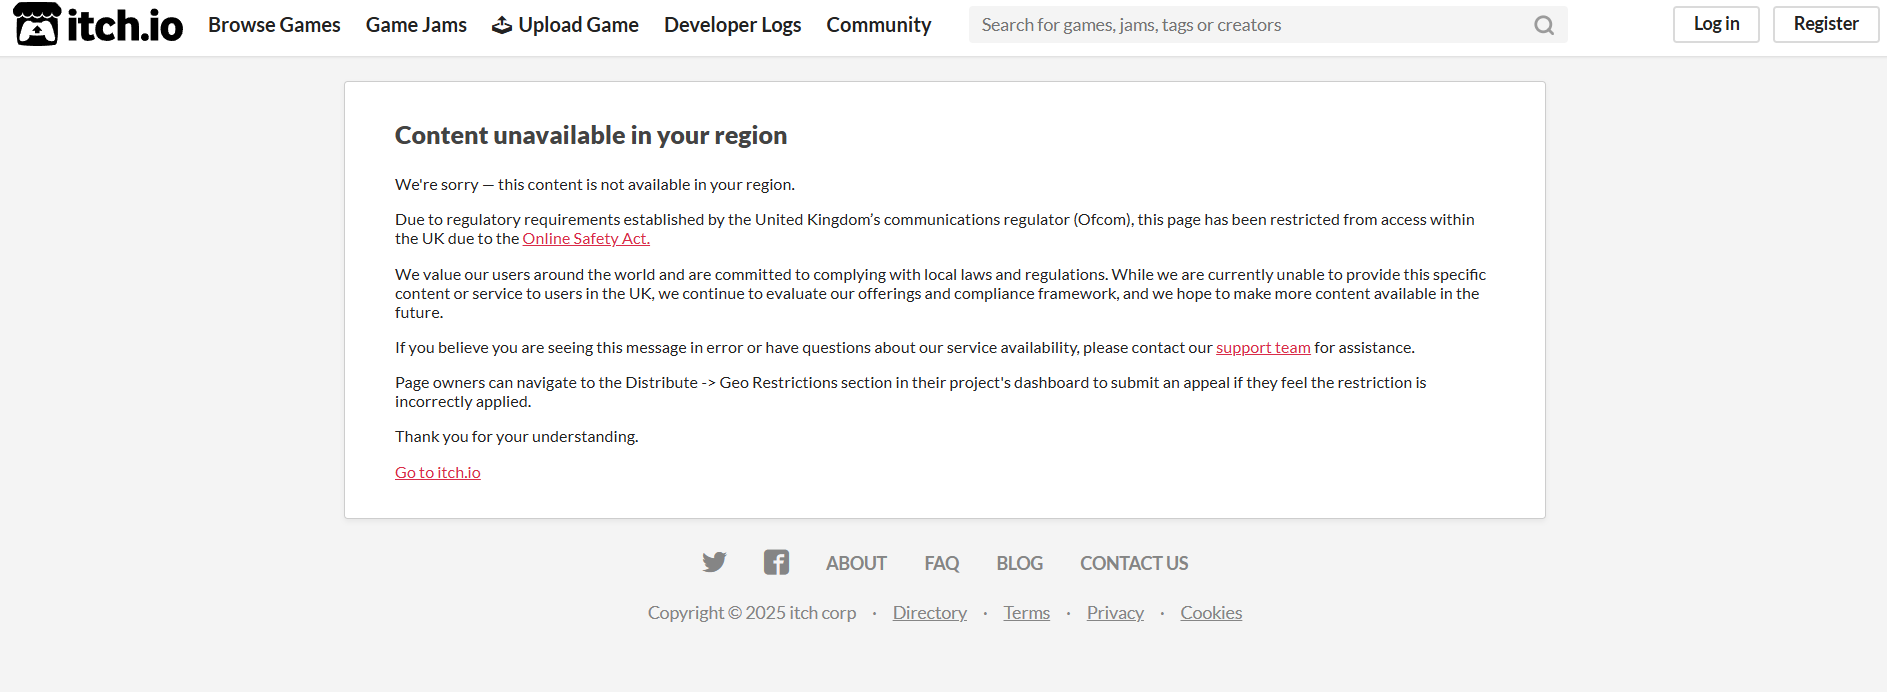The image size is (1887, 692).
Task: Open the Twitter icon link in footer
Action: click(714, 562)
